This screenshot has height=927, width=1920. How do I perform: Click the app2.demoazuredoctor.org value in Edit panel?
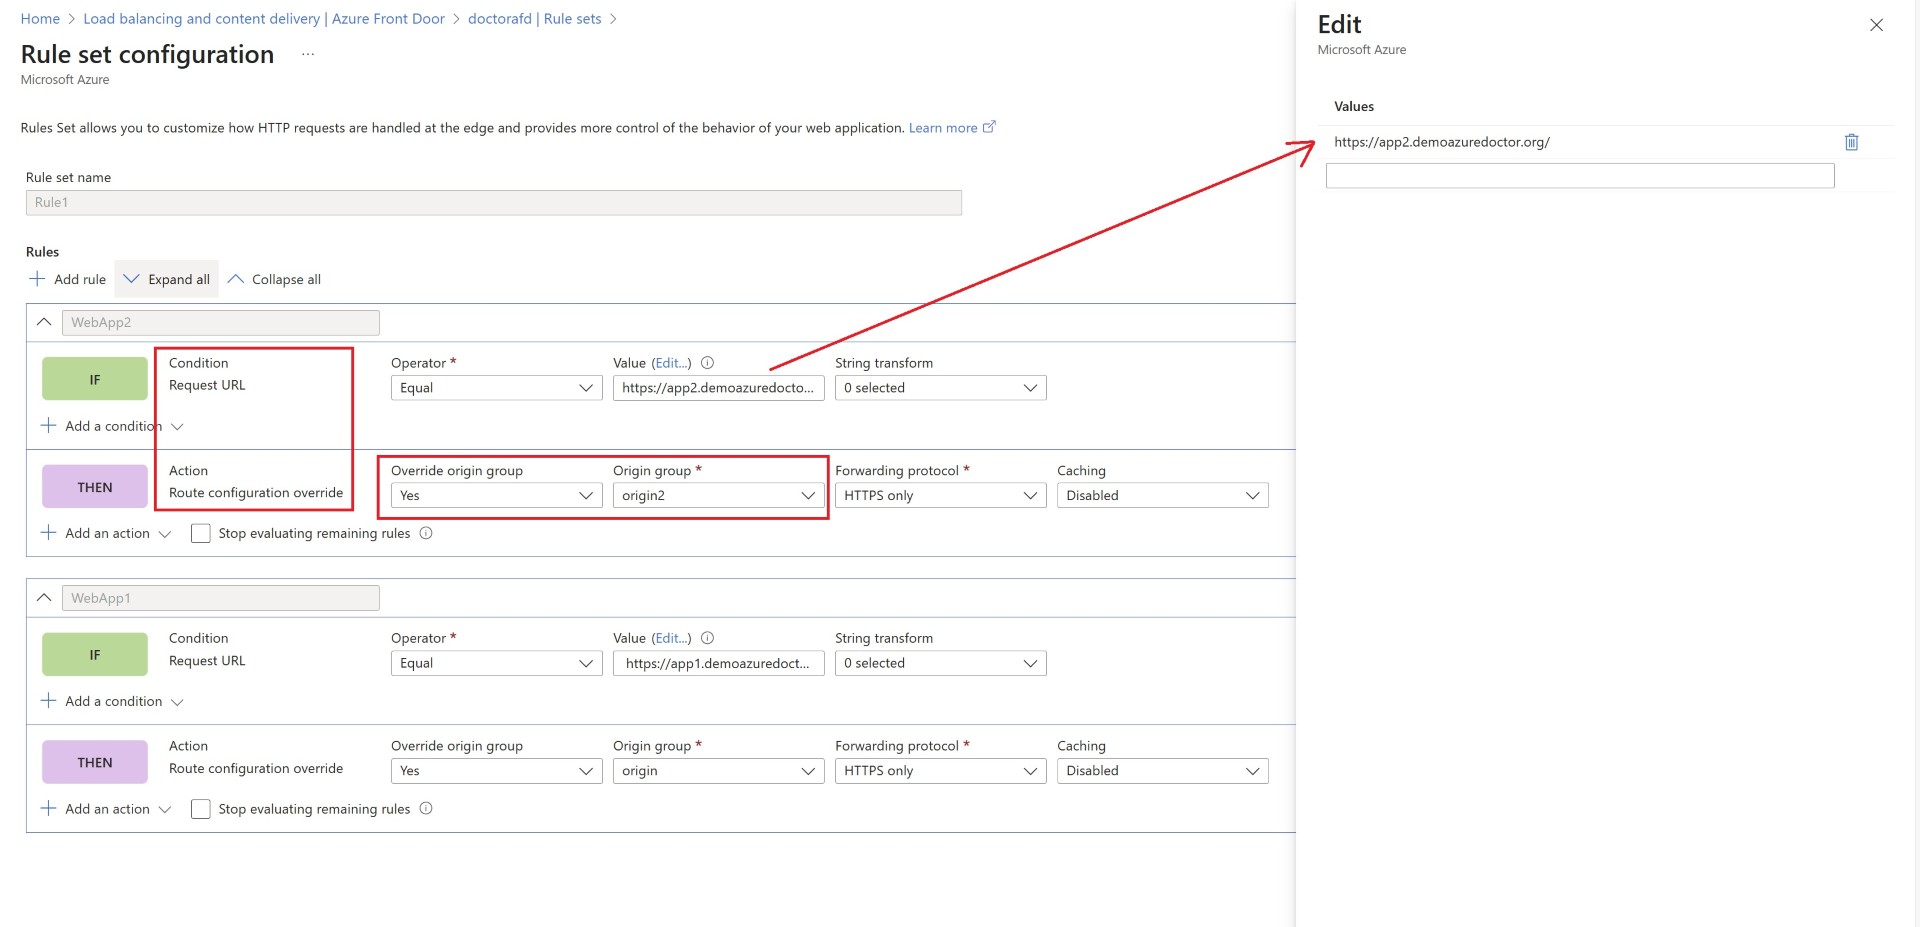(1442, 142)
